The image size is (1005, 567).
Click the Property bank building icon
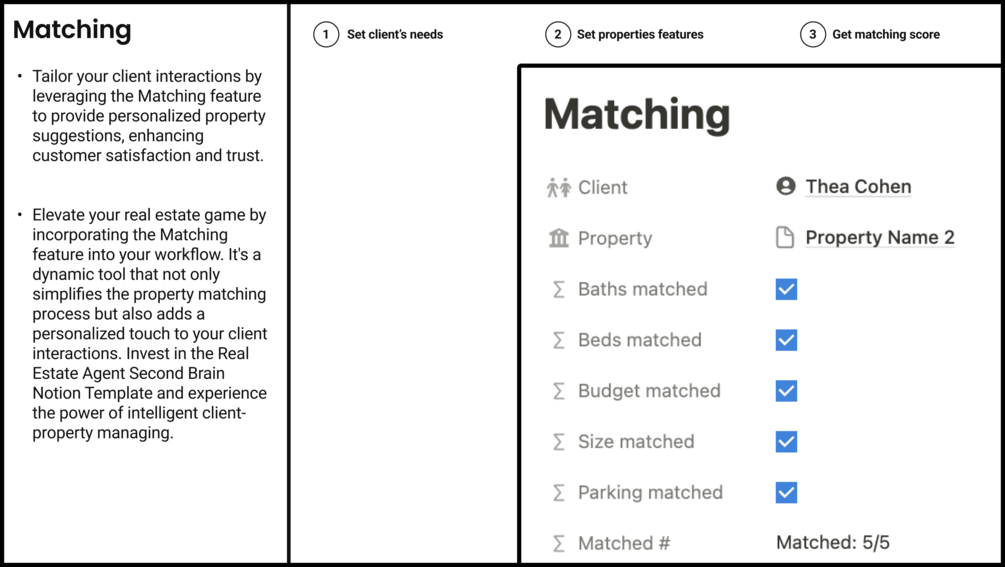(x=558, y=238)
